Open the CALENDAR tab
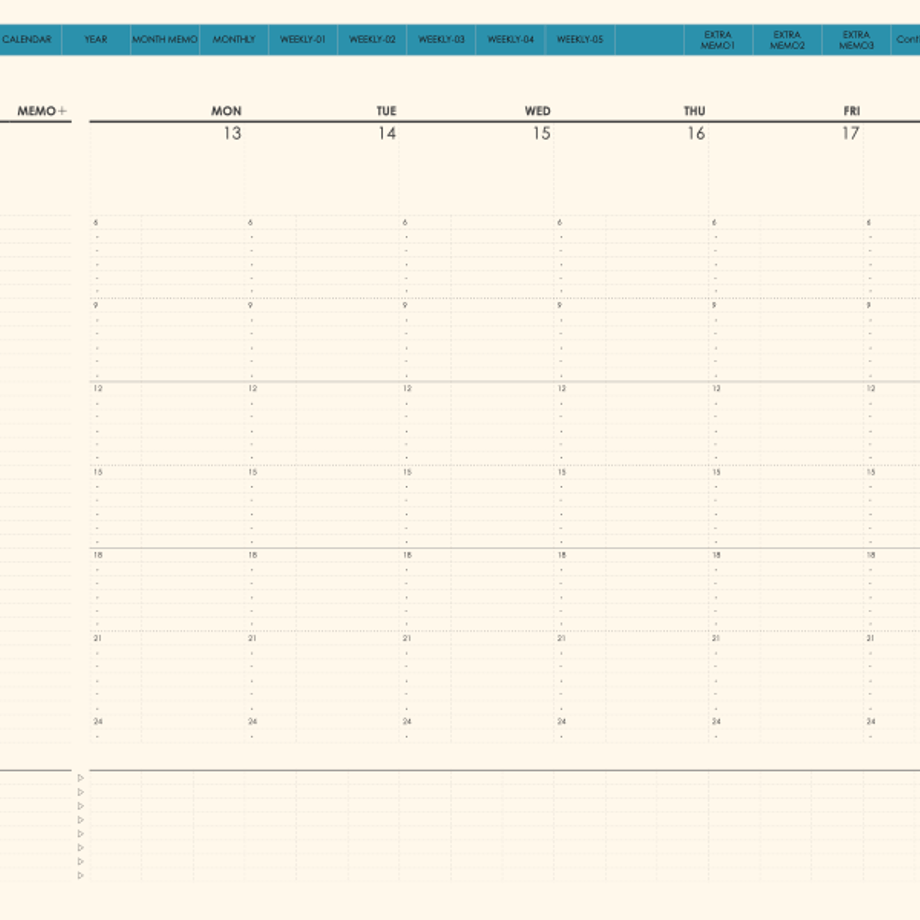Viewport: 920px width, 920px height. point(27,39)
